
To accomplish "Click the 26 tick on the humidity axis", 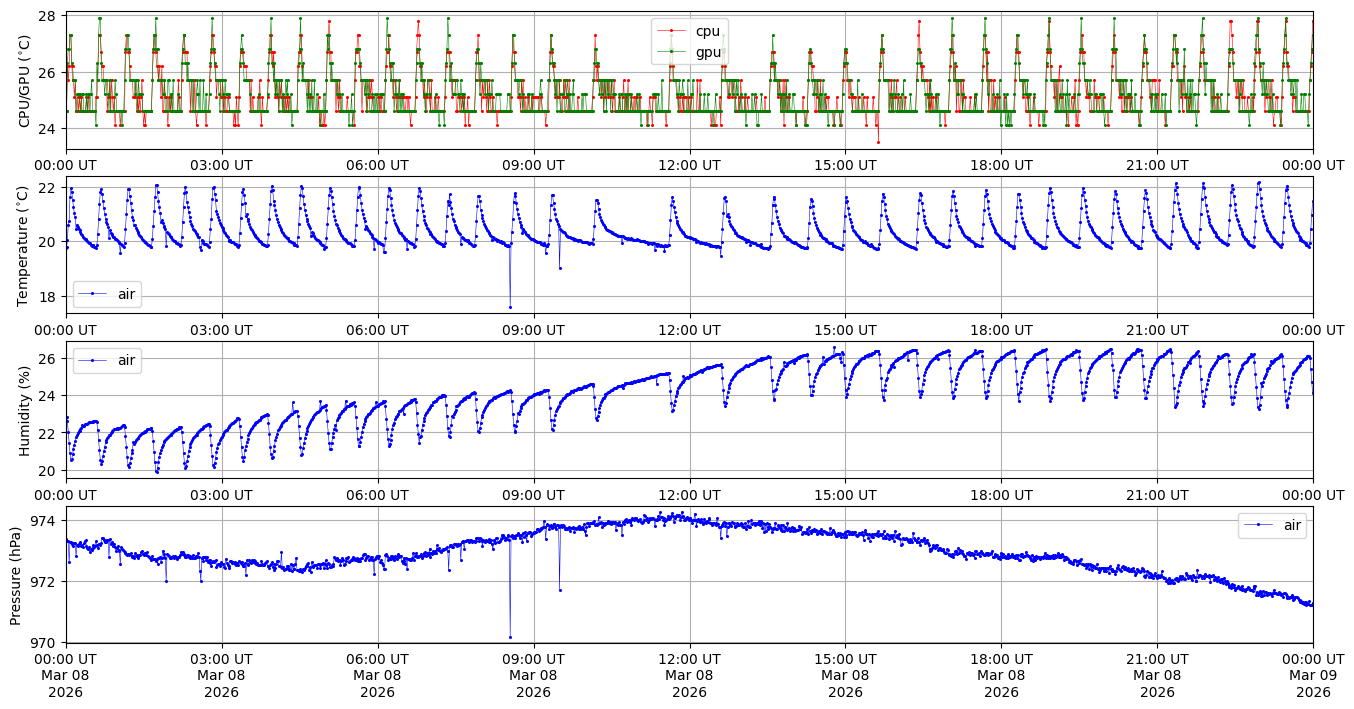I will tap(50, 359).
